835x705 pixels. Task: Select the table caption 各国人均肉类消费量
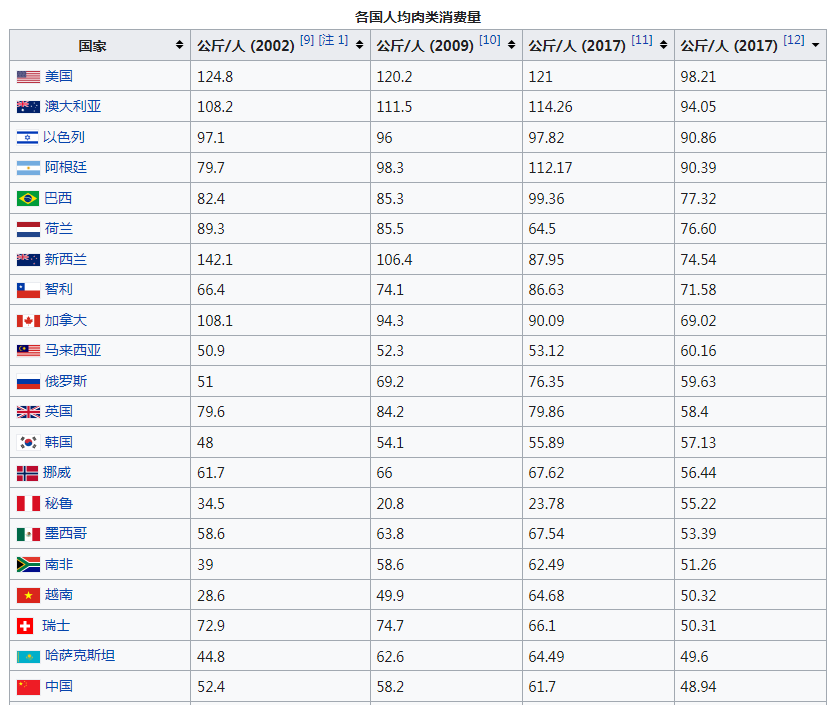tap(418, 17)
